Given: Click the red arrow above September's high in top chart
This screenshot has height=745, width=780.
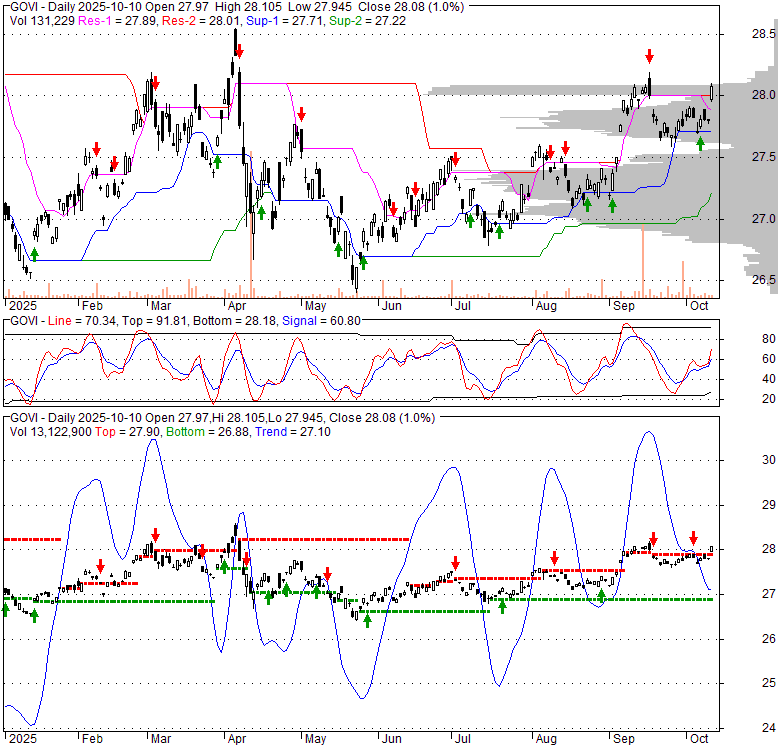Looking at the screenshot, I should click(x=649, y=56).
